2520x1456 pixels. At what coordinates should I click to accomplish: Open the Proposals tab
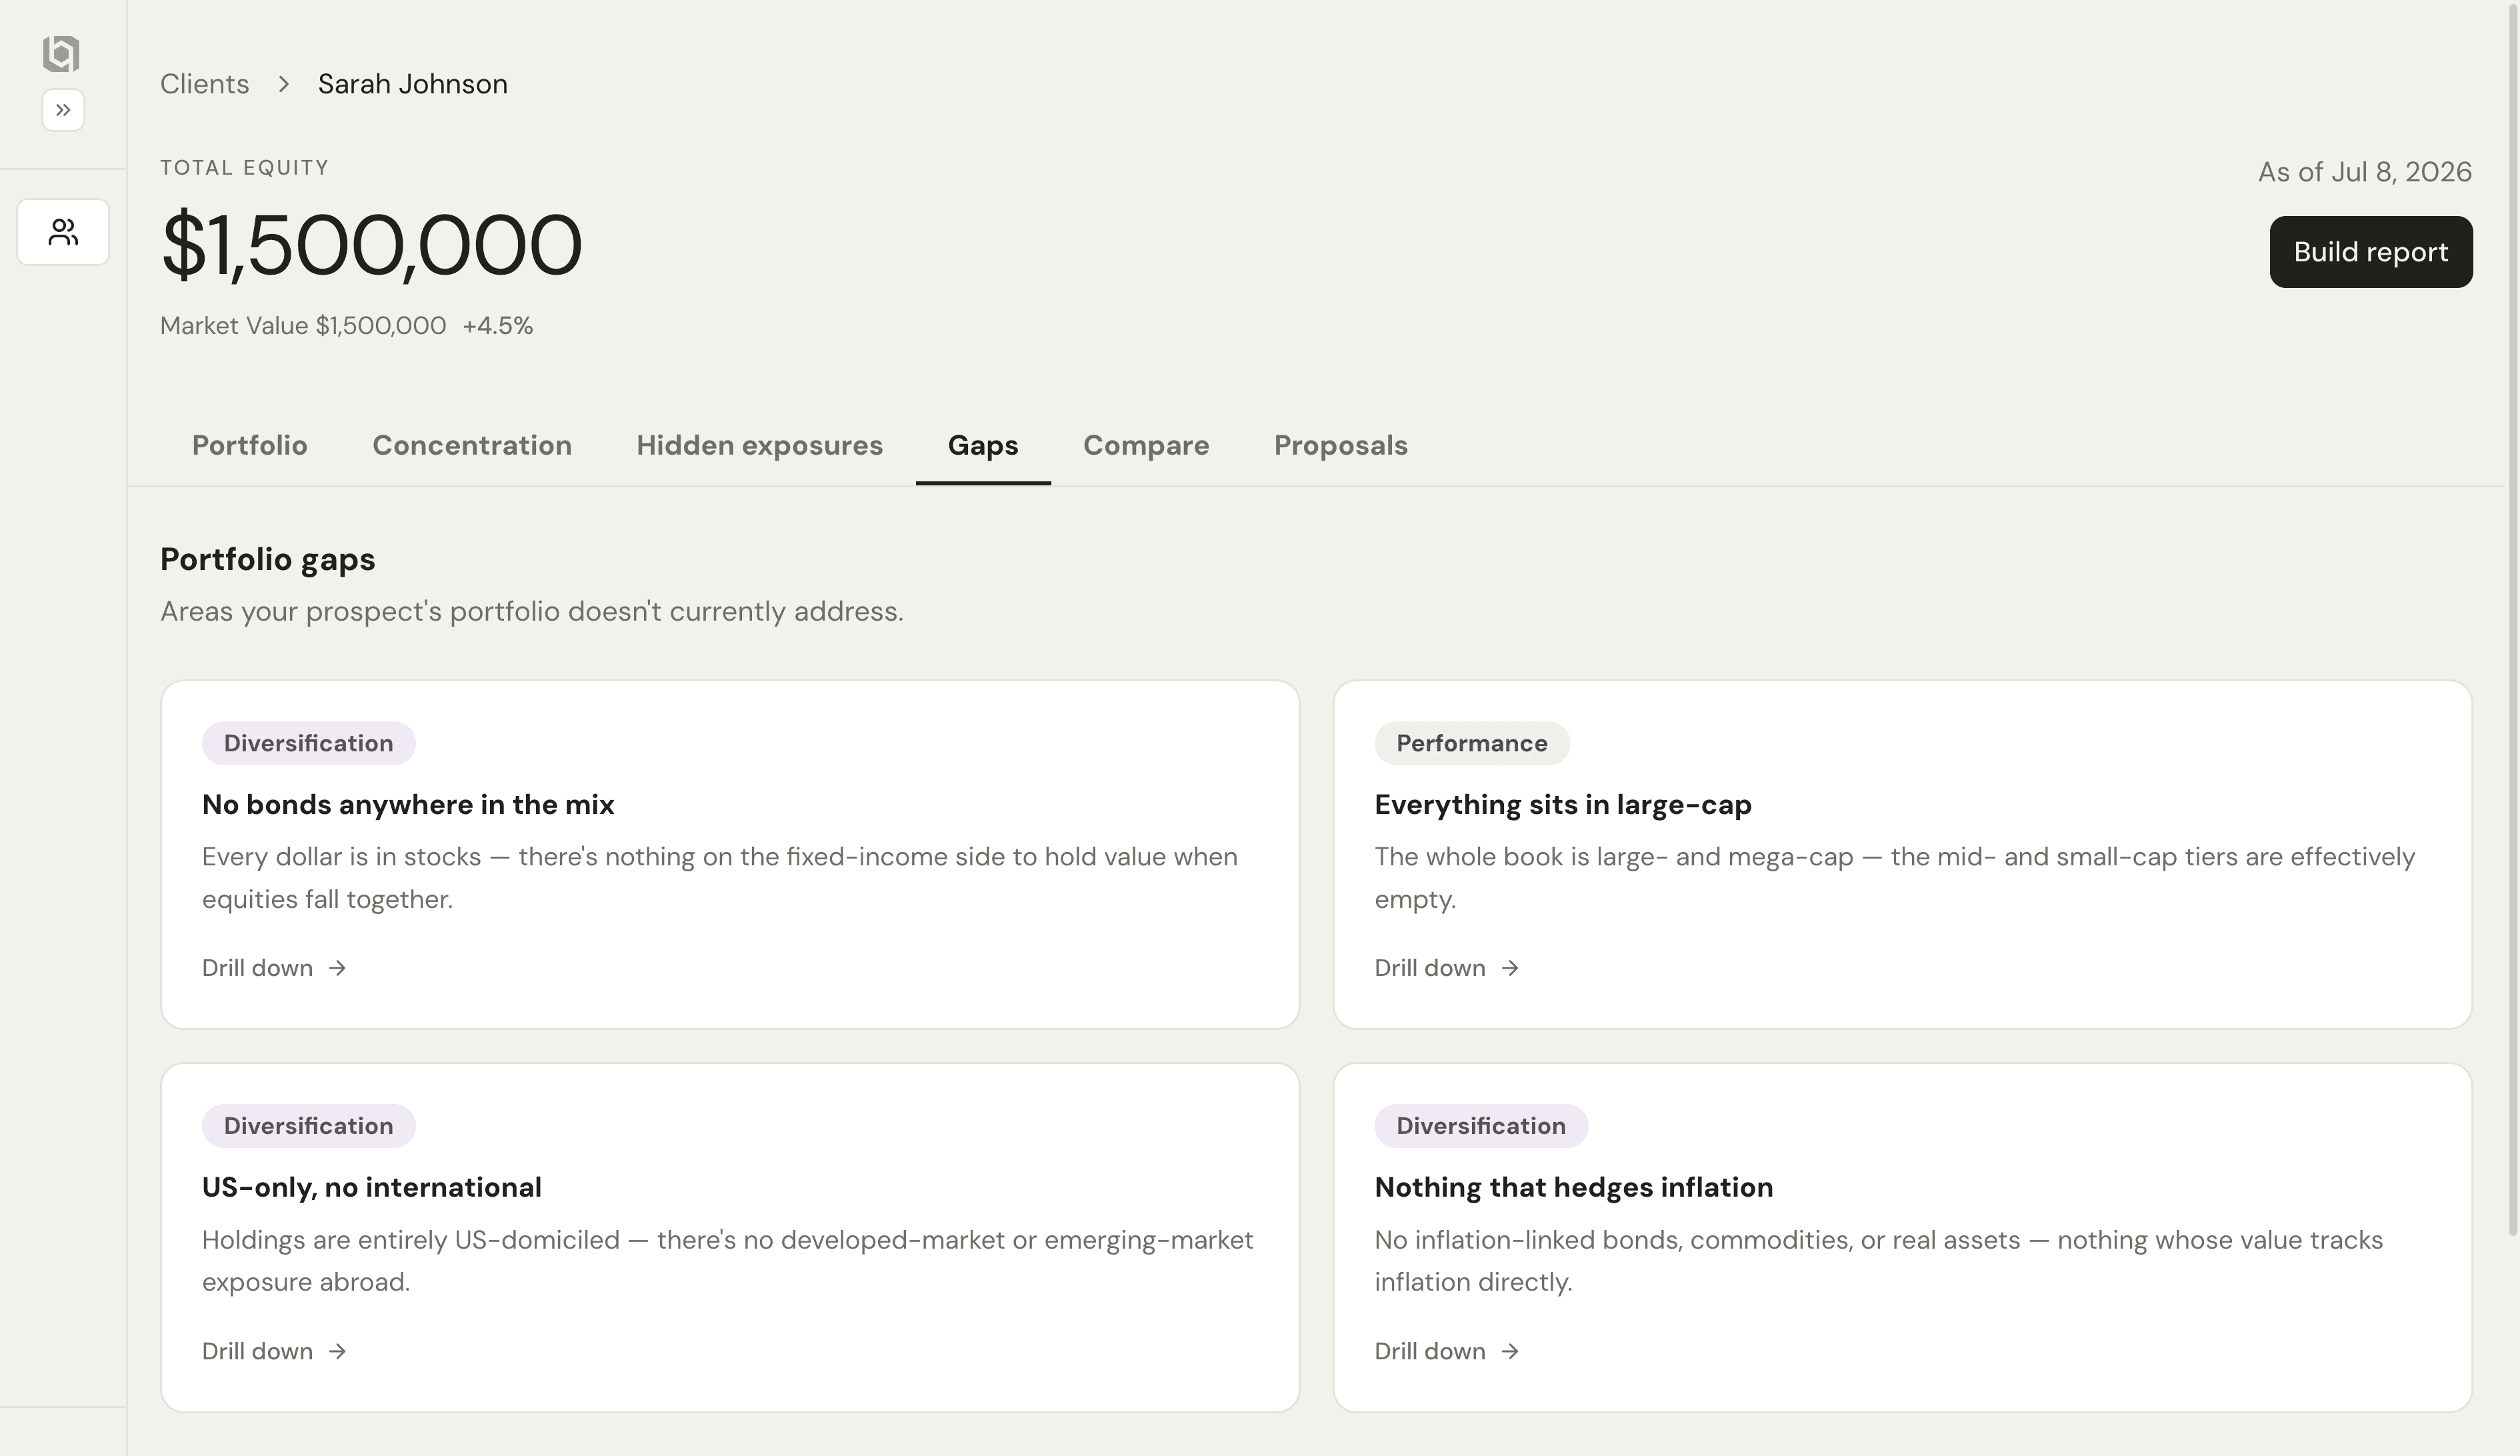tap(1341, 445)
